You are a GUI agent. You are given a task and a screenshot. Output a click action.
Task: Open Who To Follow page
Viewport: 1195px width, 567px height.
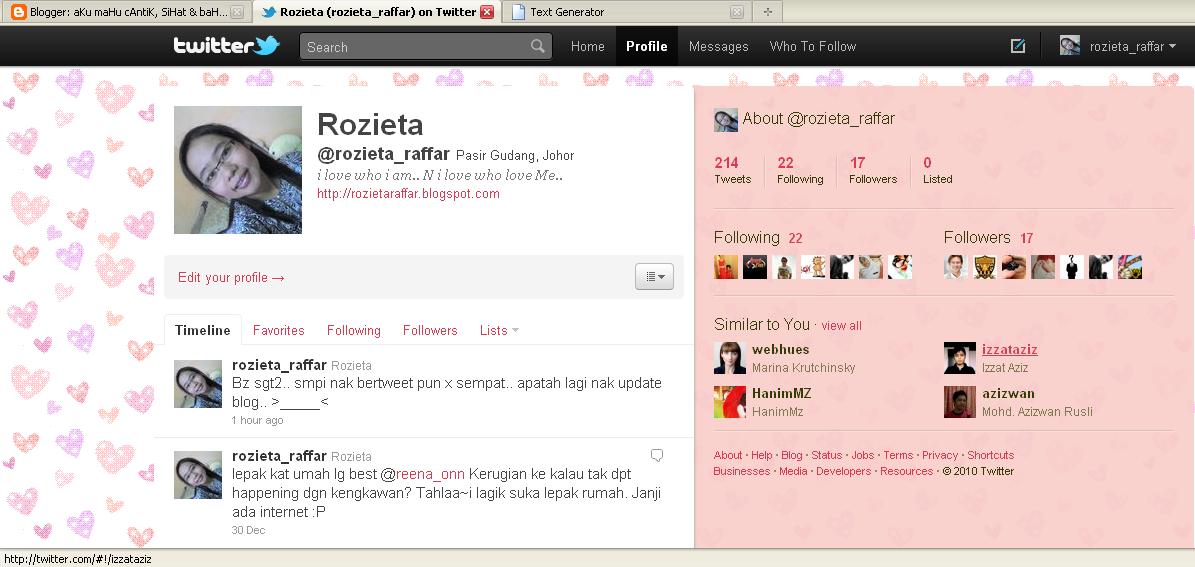point(812,46)
